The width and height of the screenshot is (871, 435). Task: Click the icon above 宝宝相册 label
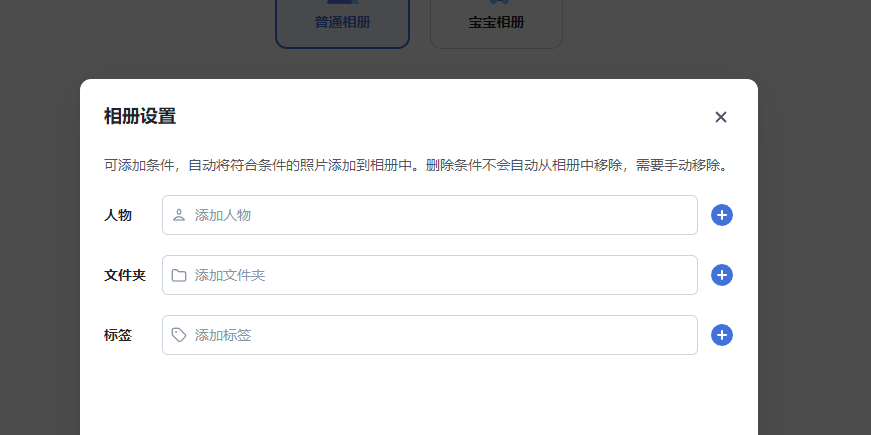[496, 3]
